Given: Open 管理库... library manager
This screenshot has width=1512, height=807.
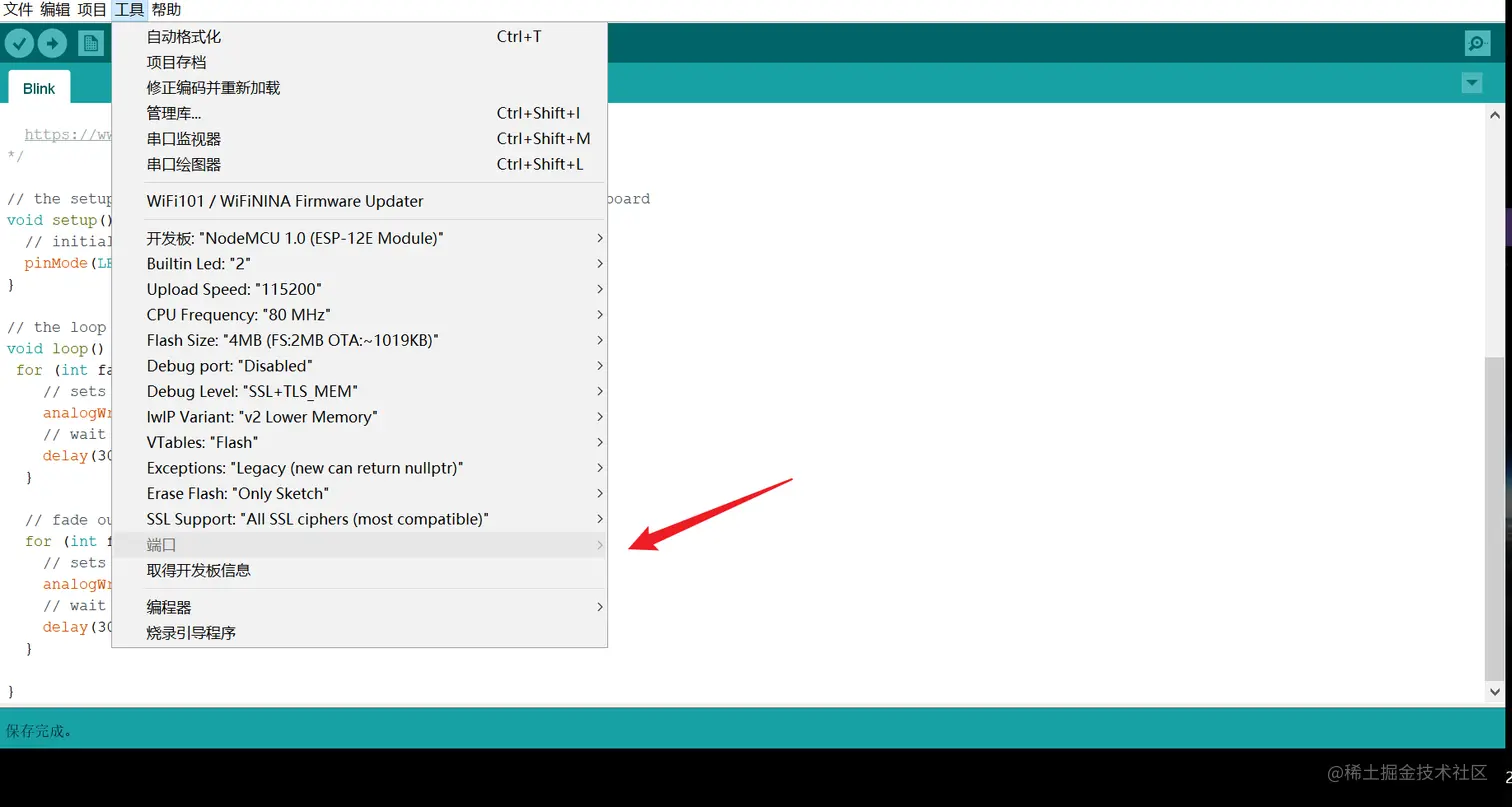Looking at the screenshot, I should [359, 114].
